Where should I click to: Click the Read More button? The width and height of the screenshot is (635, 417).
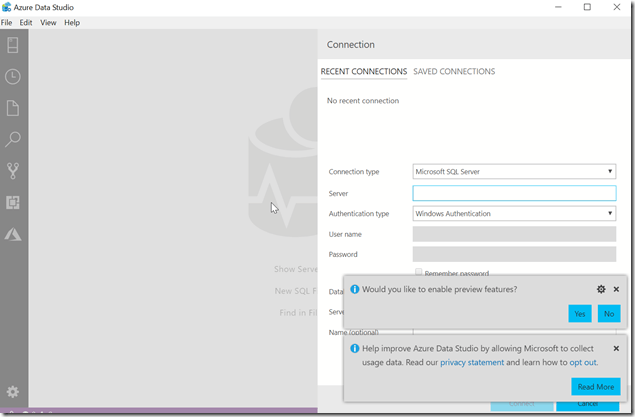pyautogui.click(x=596, y=387)
